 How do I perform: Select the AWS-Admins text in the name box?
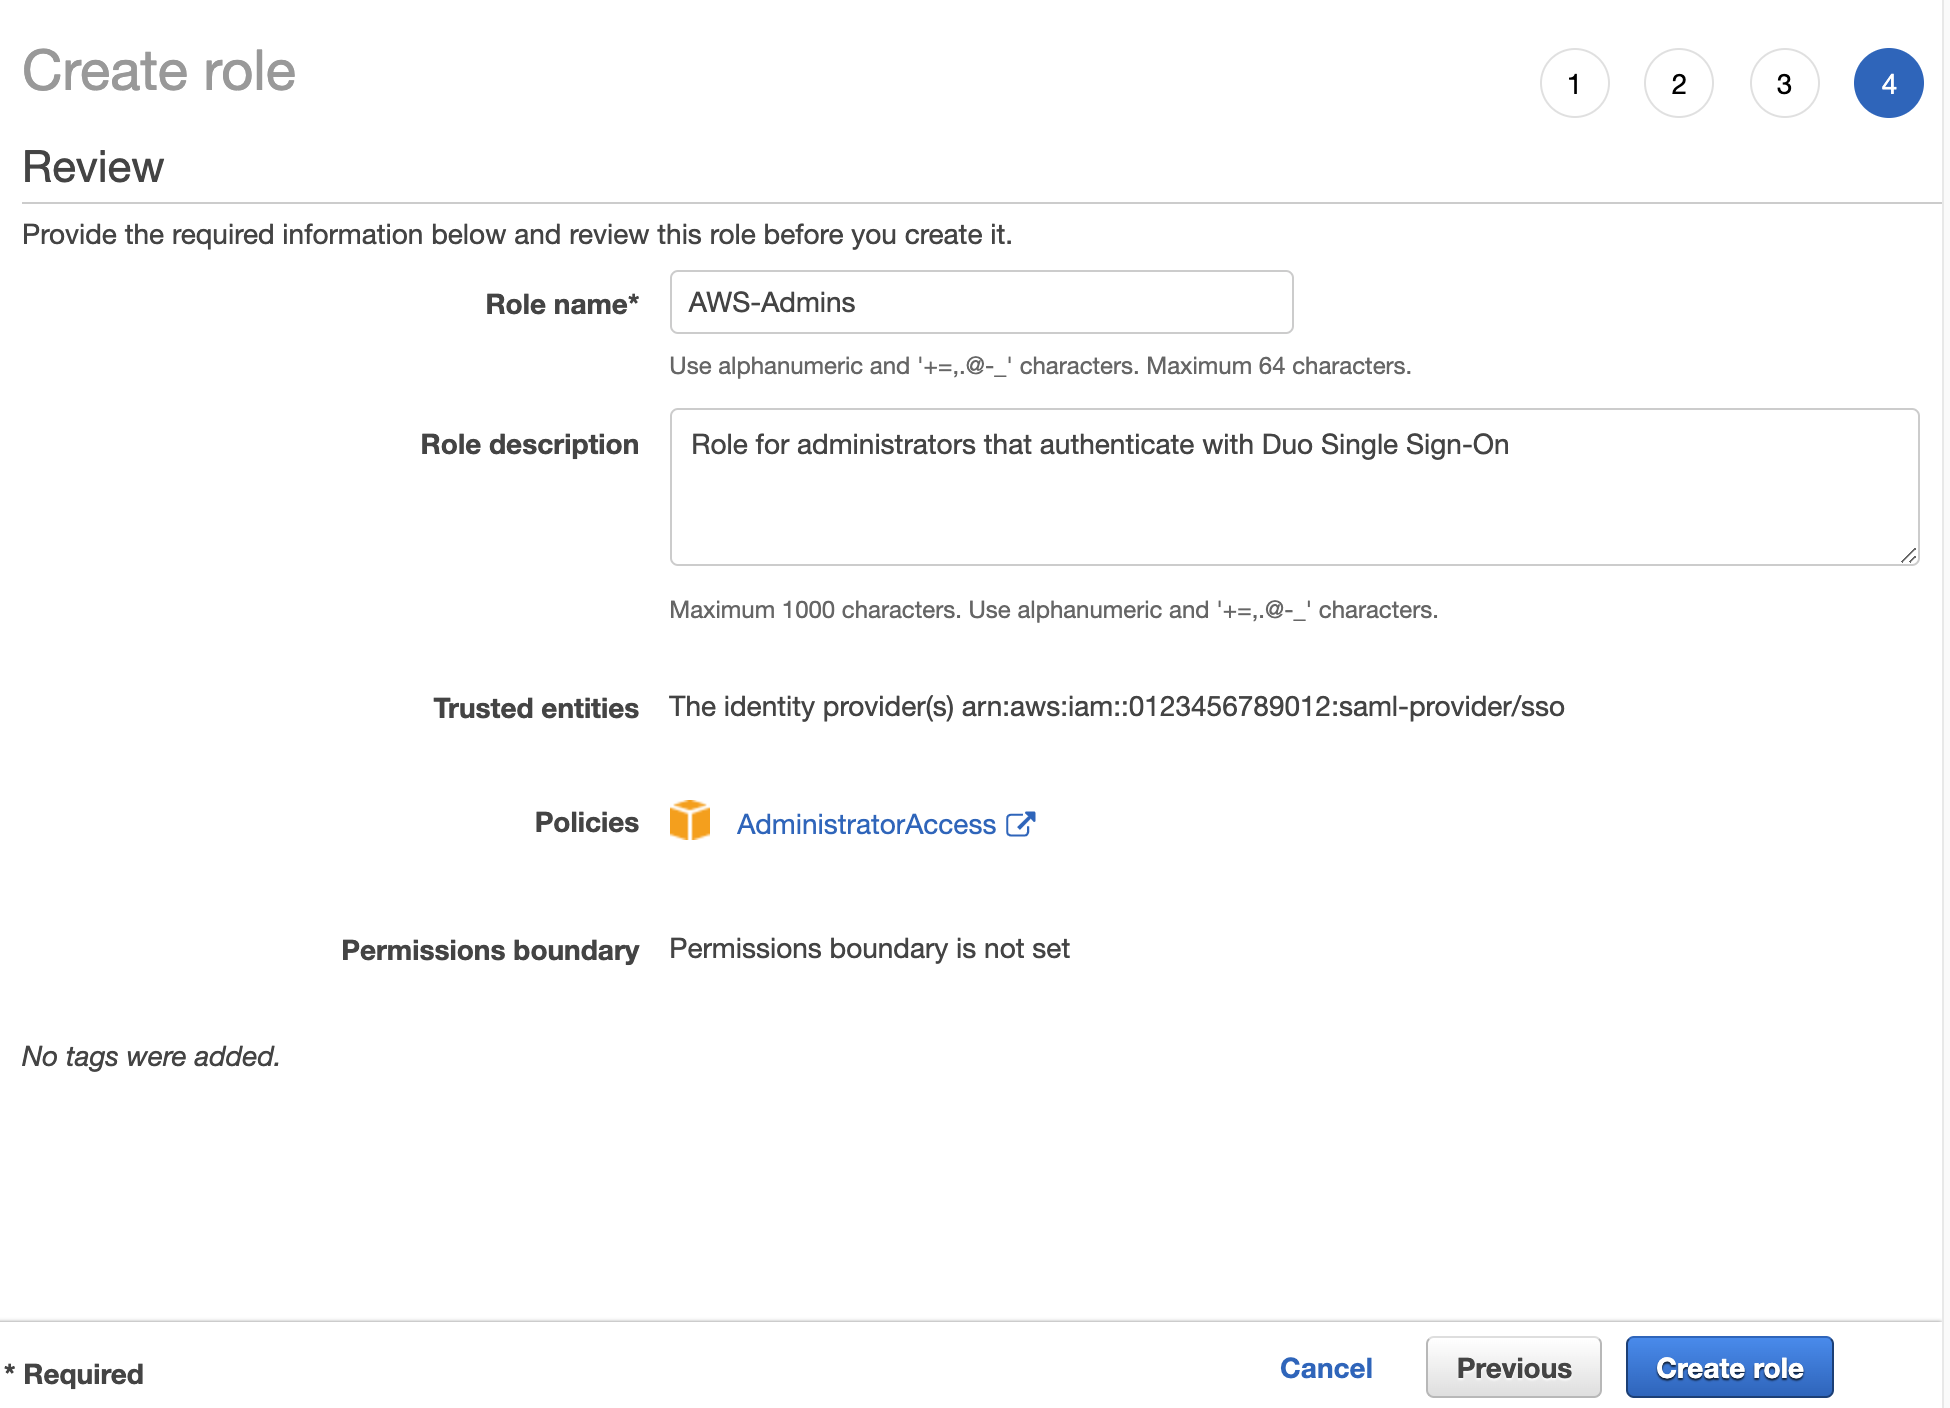[x=772, y=302]
